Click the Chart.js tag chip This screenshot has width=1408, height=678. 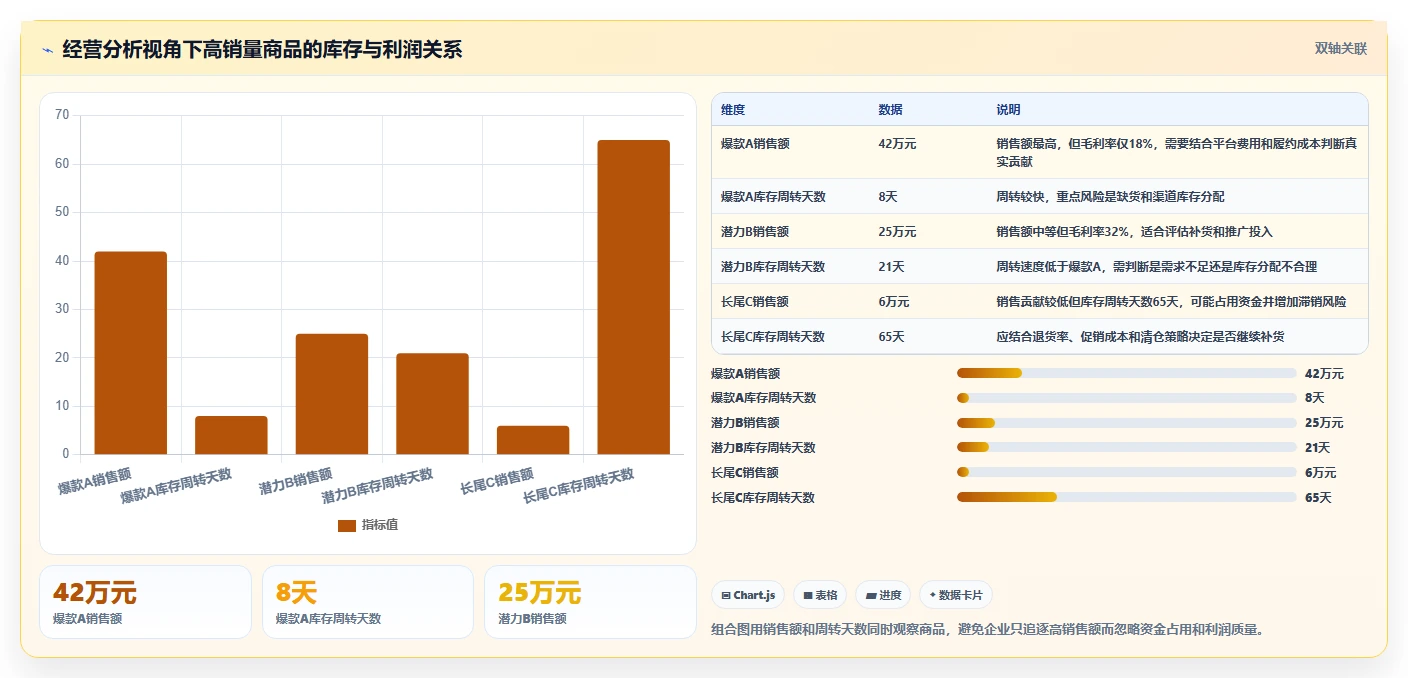pos(748,595)
